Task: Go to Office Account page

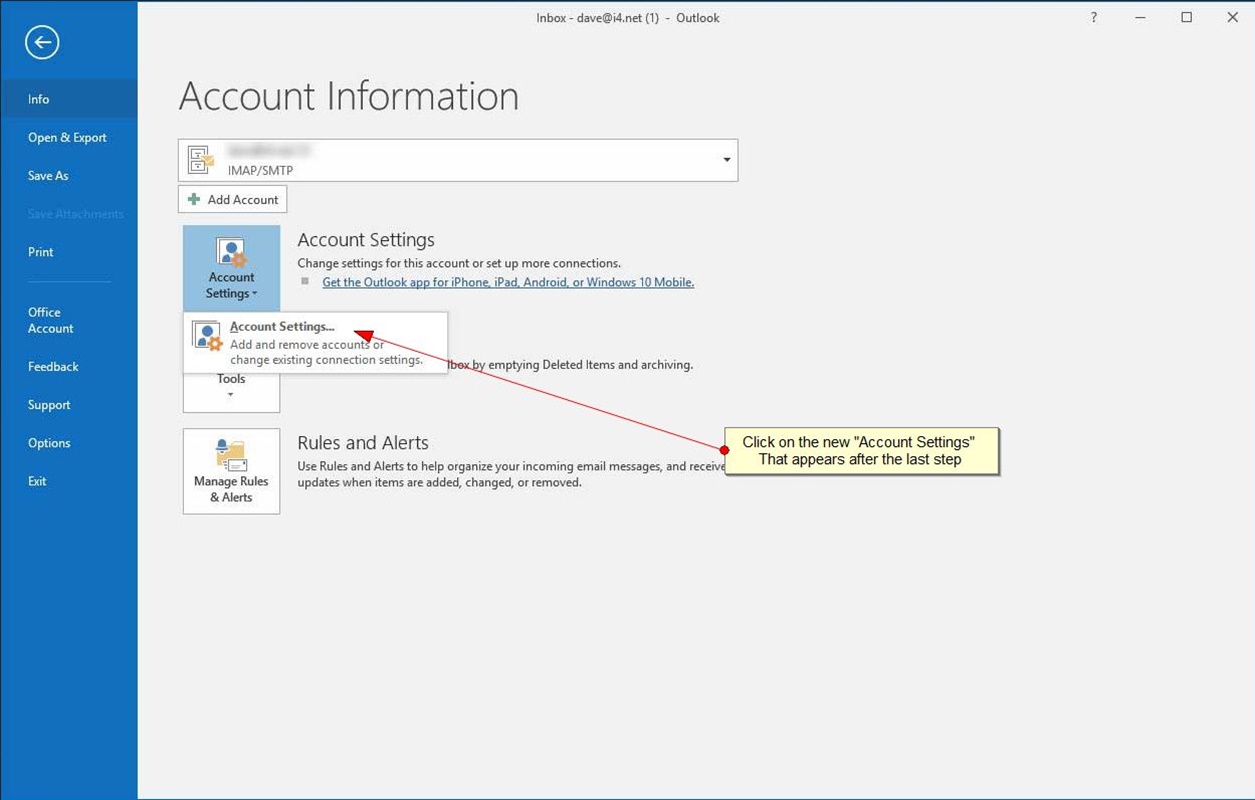Action: coord(50,320)
